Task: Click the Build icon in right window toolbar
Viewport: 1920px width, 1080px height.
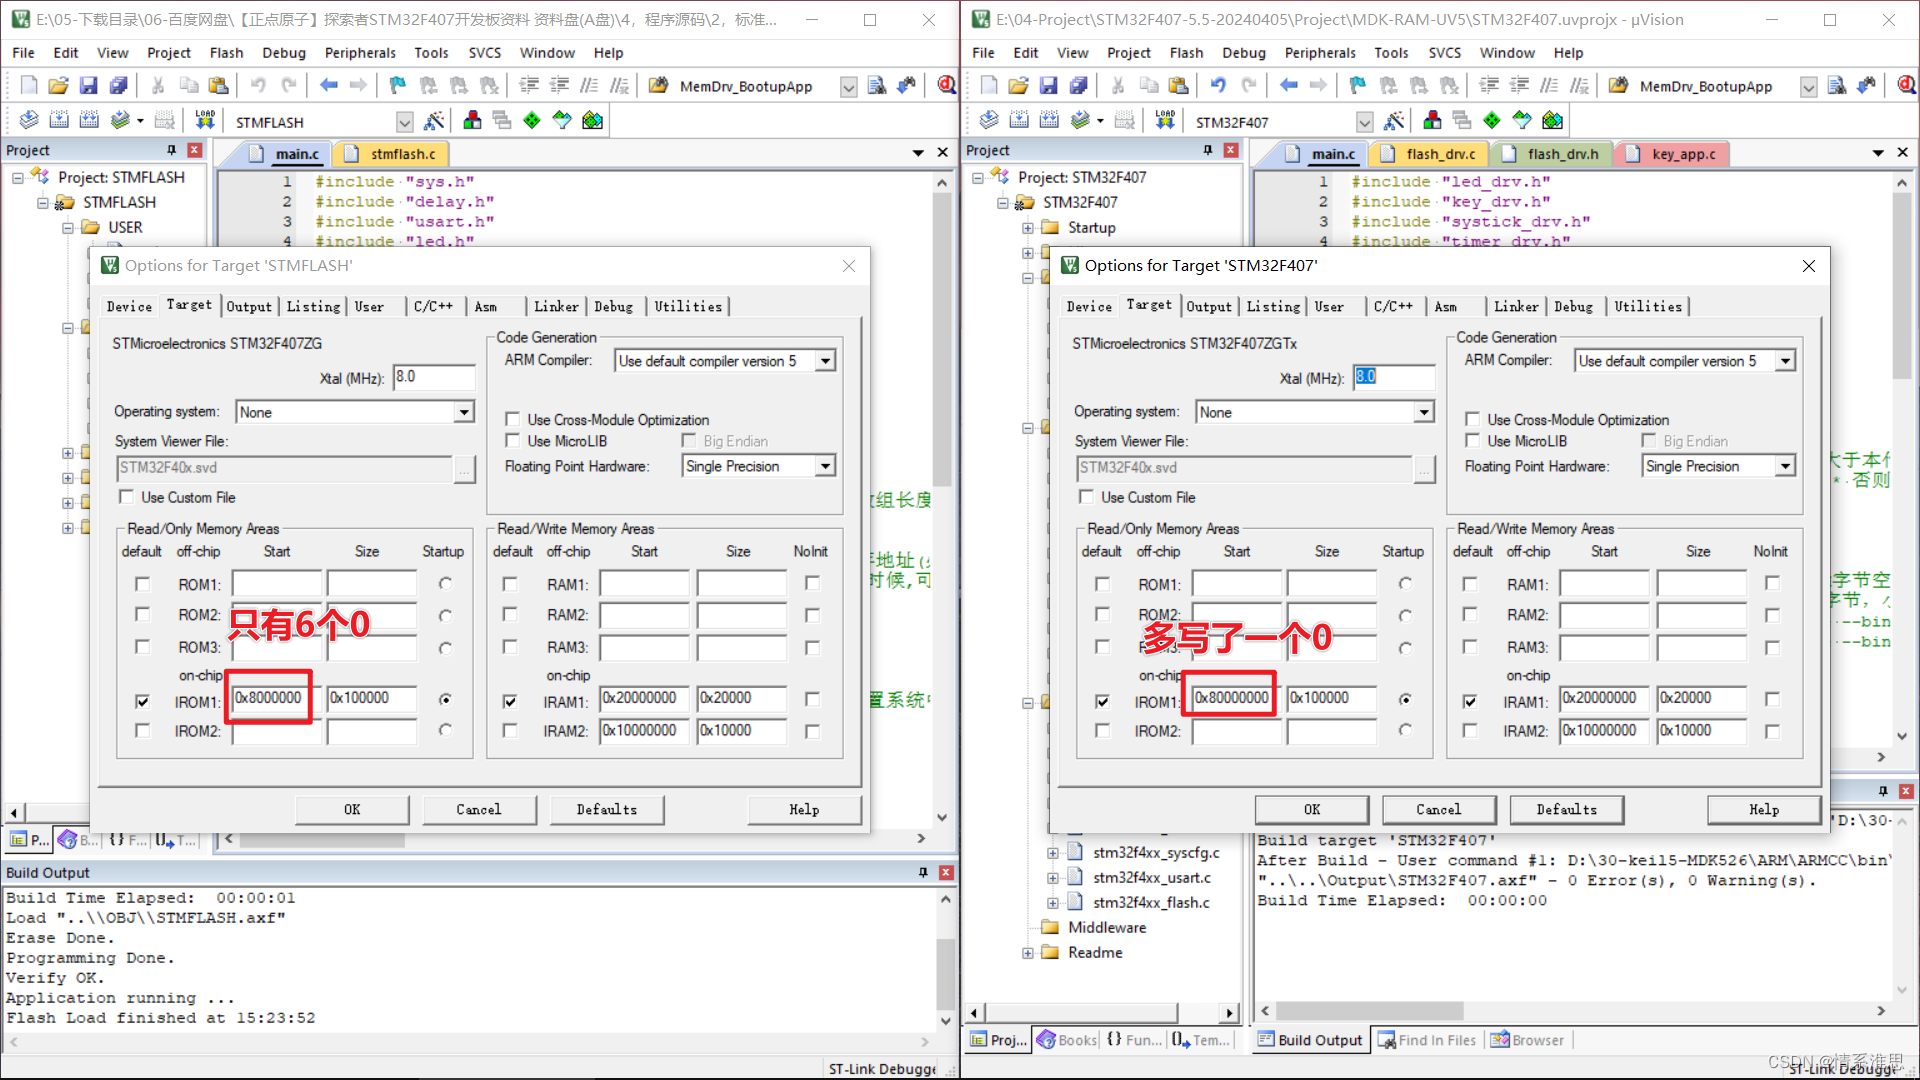Action: tap(1019, 121)
